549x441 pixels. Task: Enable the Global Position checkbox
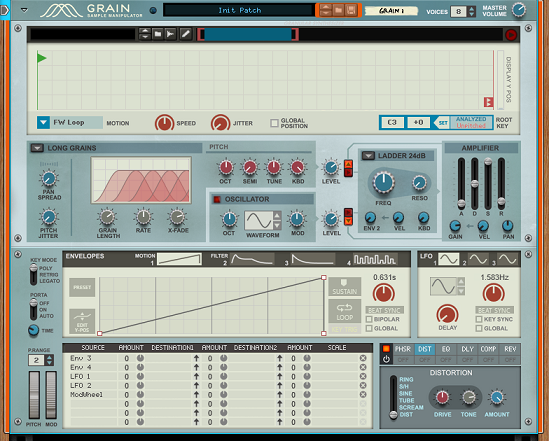(x=274, y=123)
